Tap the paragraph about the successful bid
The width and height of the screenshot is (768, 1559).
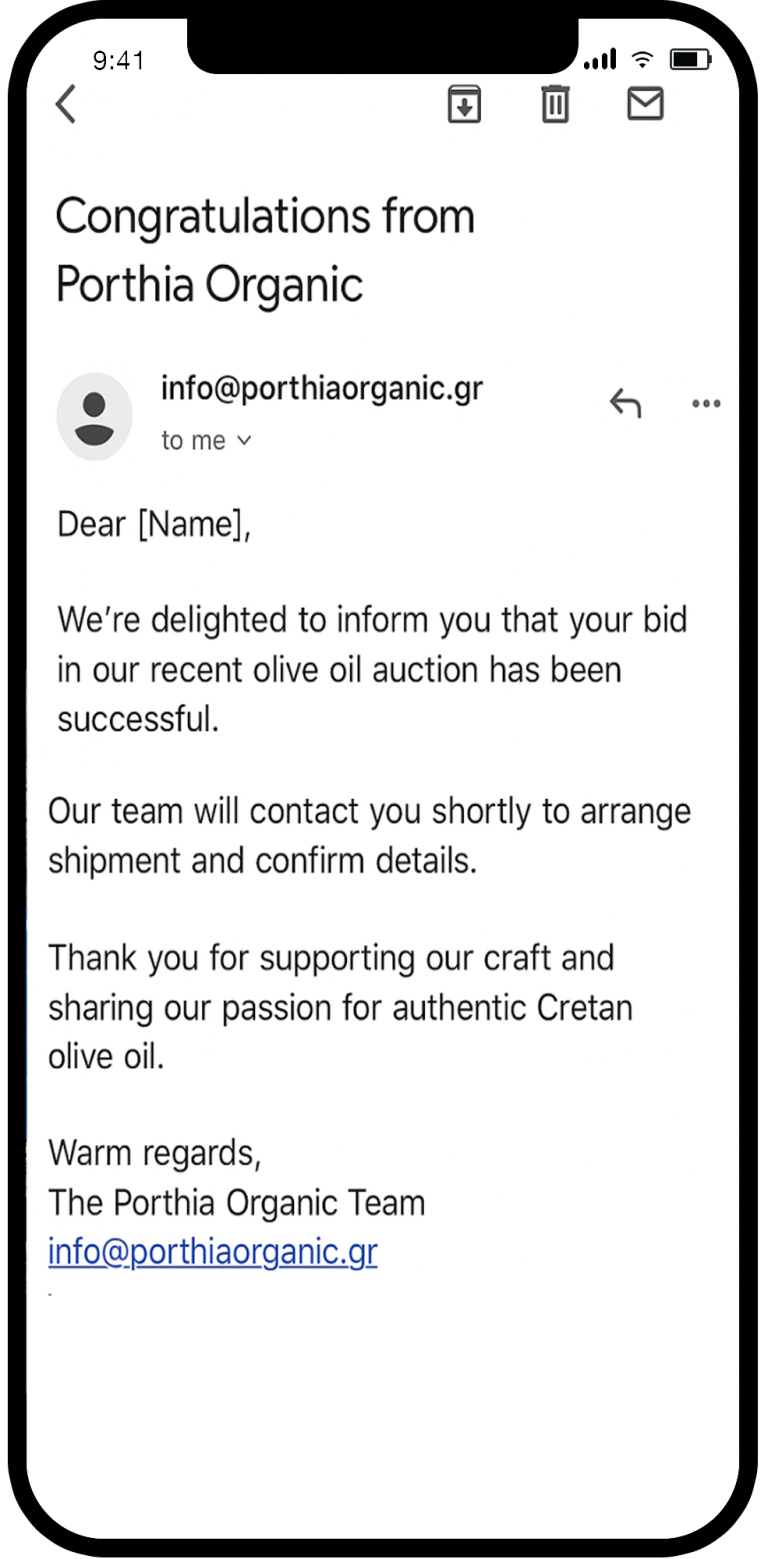(372, 669)
